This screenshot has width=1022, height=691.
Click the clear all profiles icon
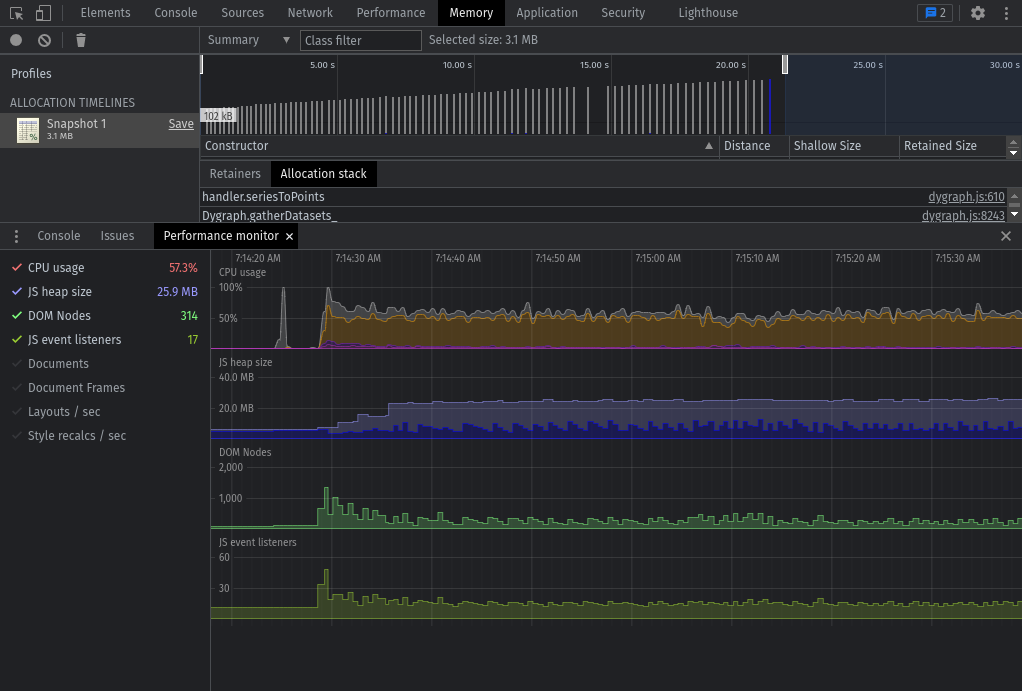pos(44,40)
